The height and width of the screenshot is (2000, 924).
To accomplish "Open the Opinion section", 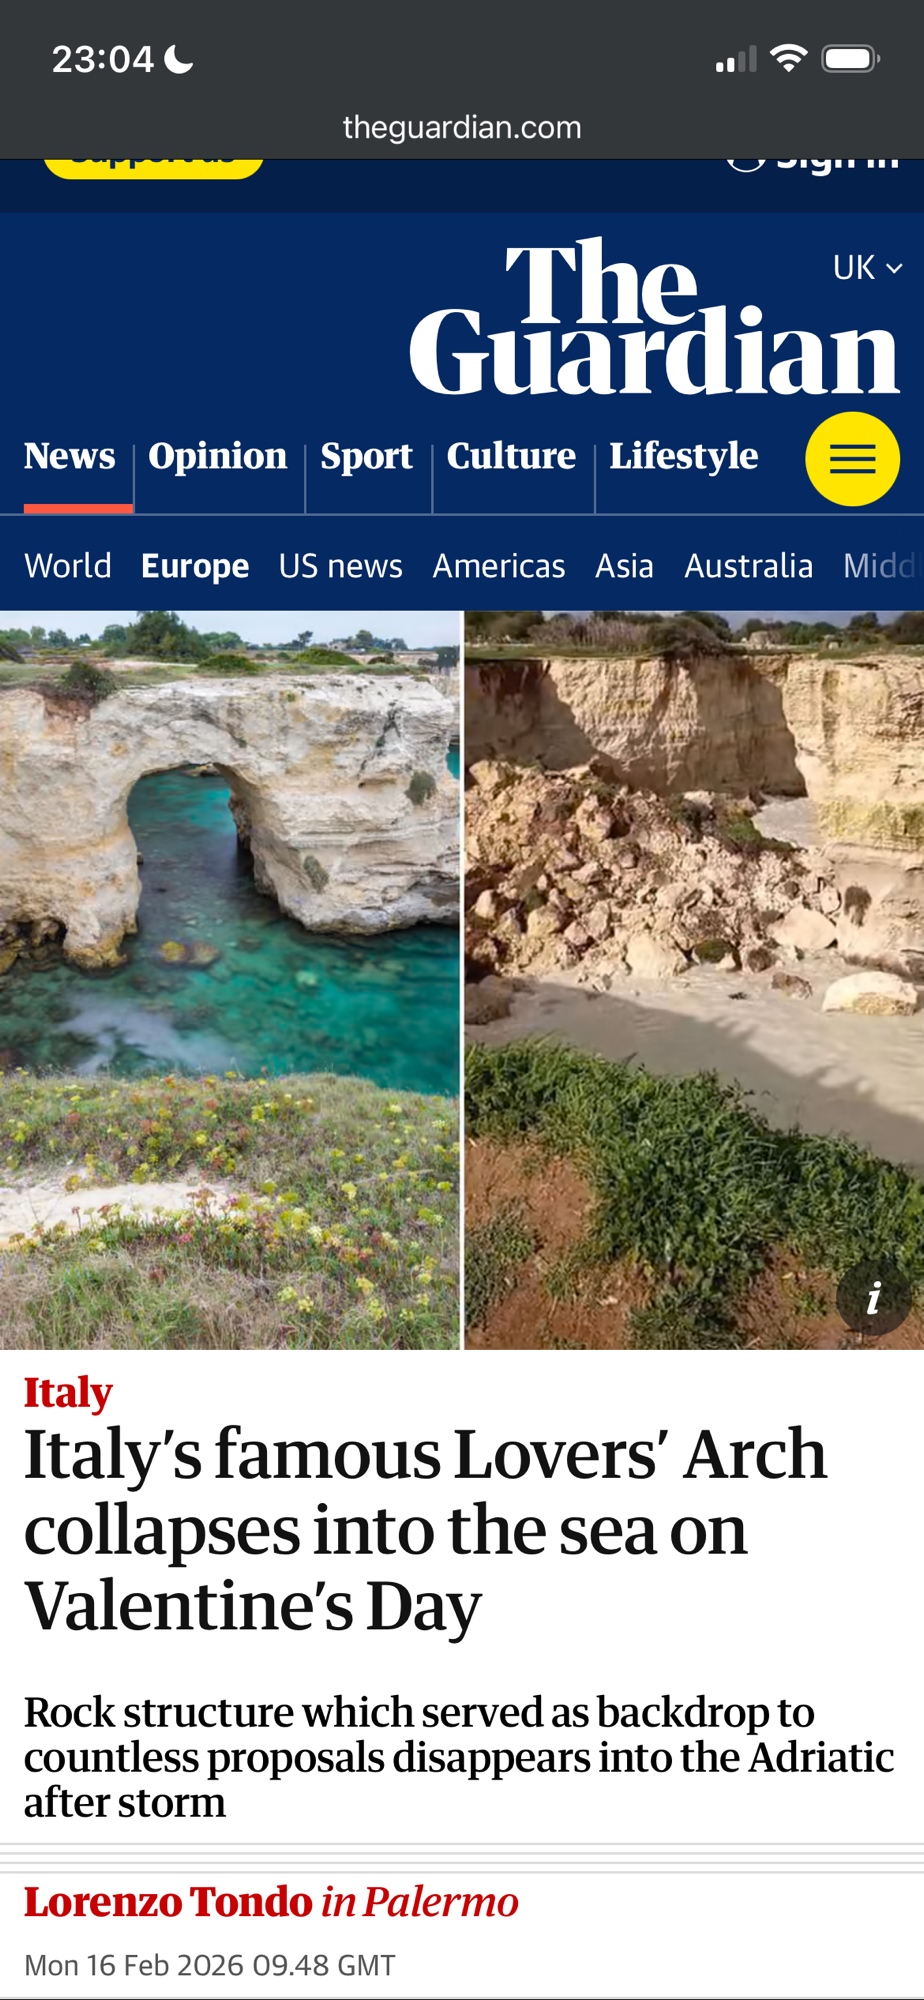I will 218,456.
